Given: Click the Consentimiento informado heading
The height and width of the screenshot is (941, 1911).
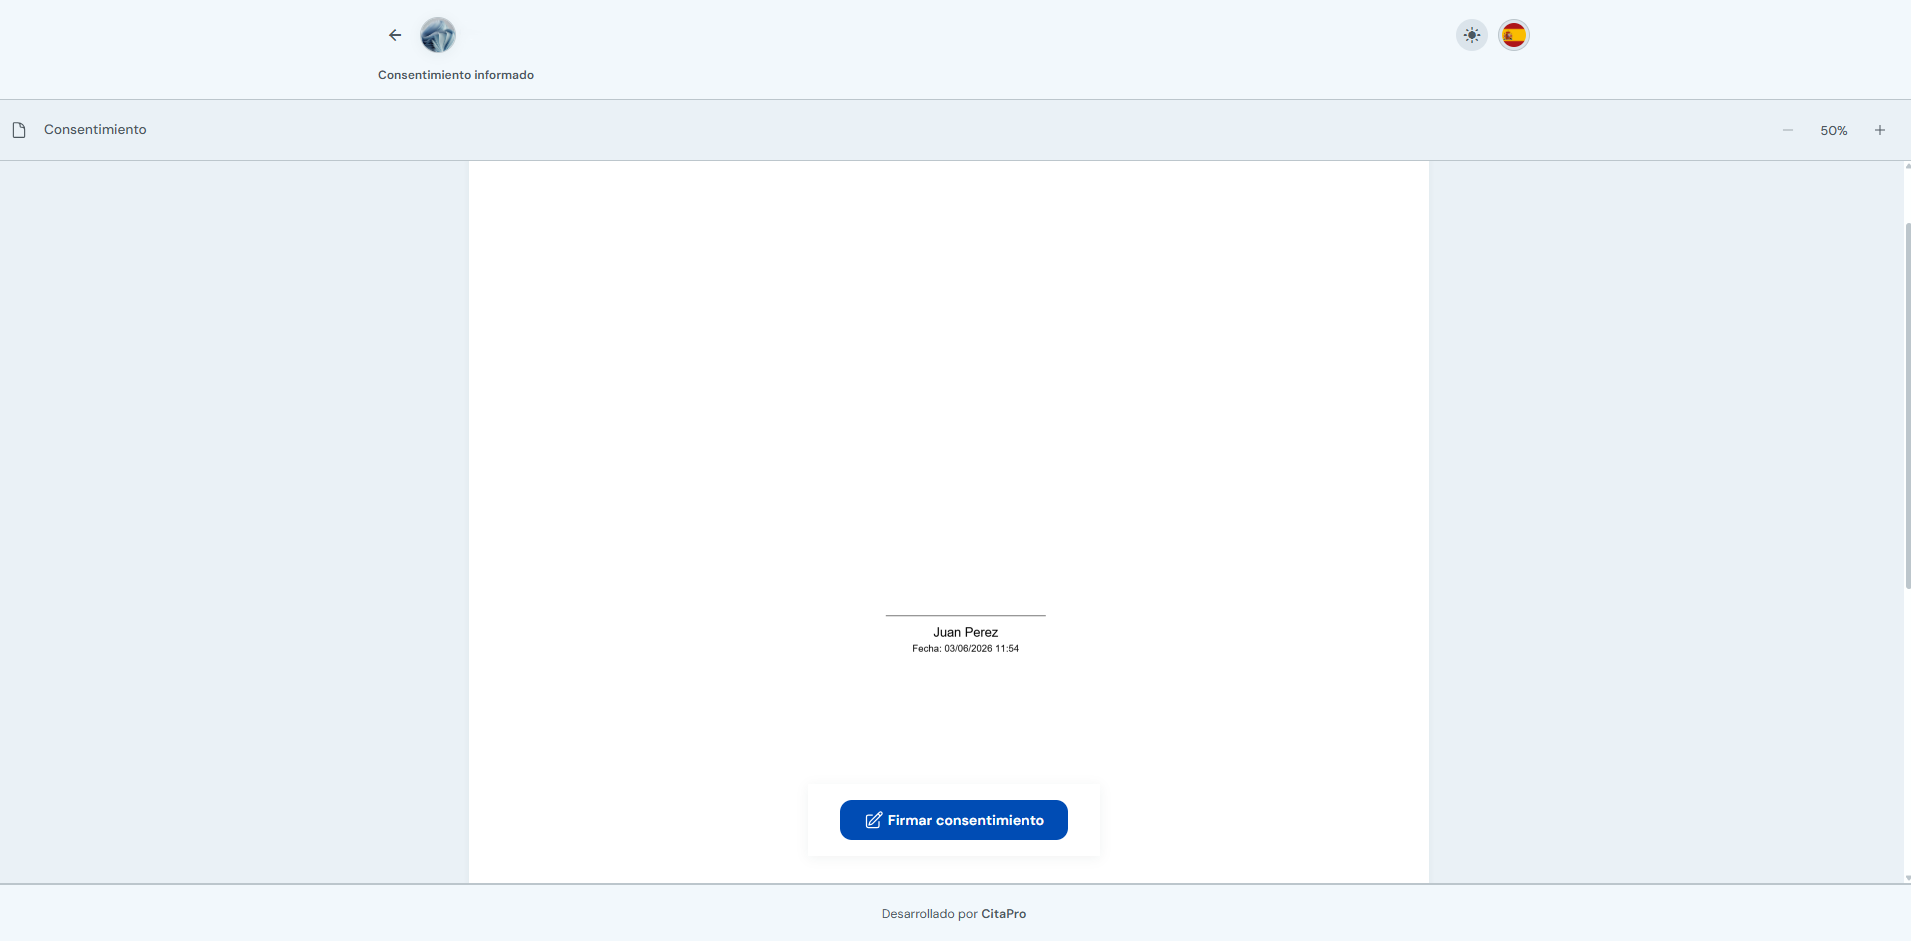Looking at the screenshot, I should [x=456, y=75].
